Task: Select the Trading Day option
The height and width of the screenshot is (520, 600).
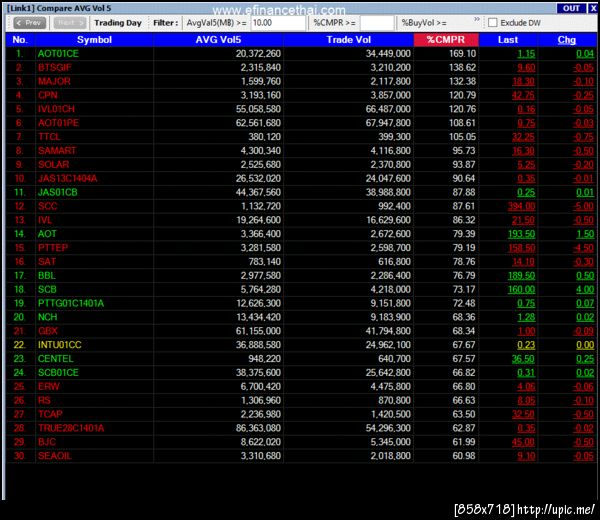Action: (x=118, y=23)
